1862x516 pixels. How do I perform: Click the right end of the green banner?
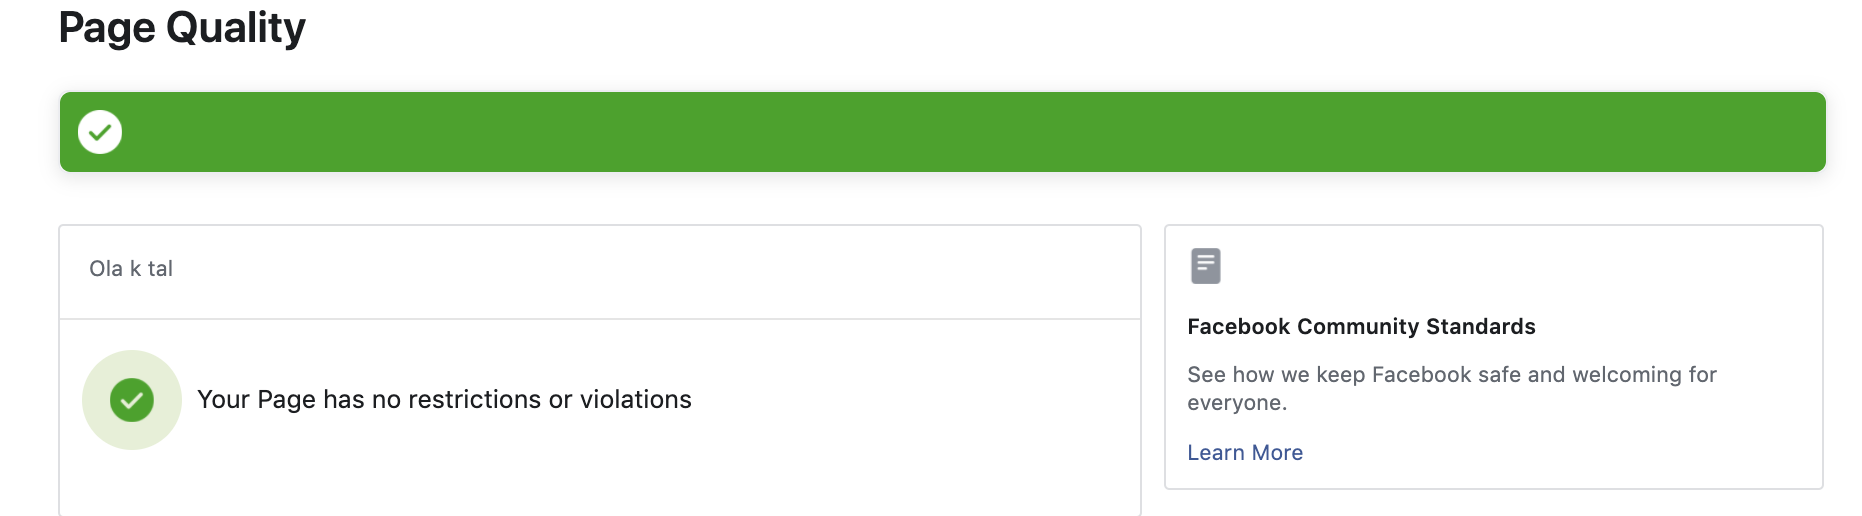1780,132
